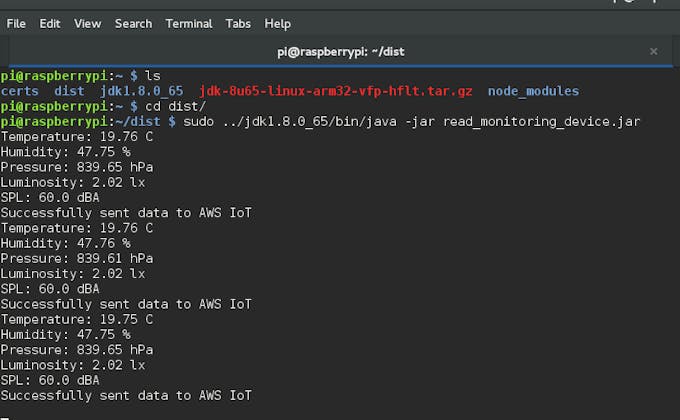
Task: Open the File menu
Action: tap(16, 23)
